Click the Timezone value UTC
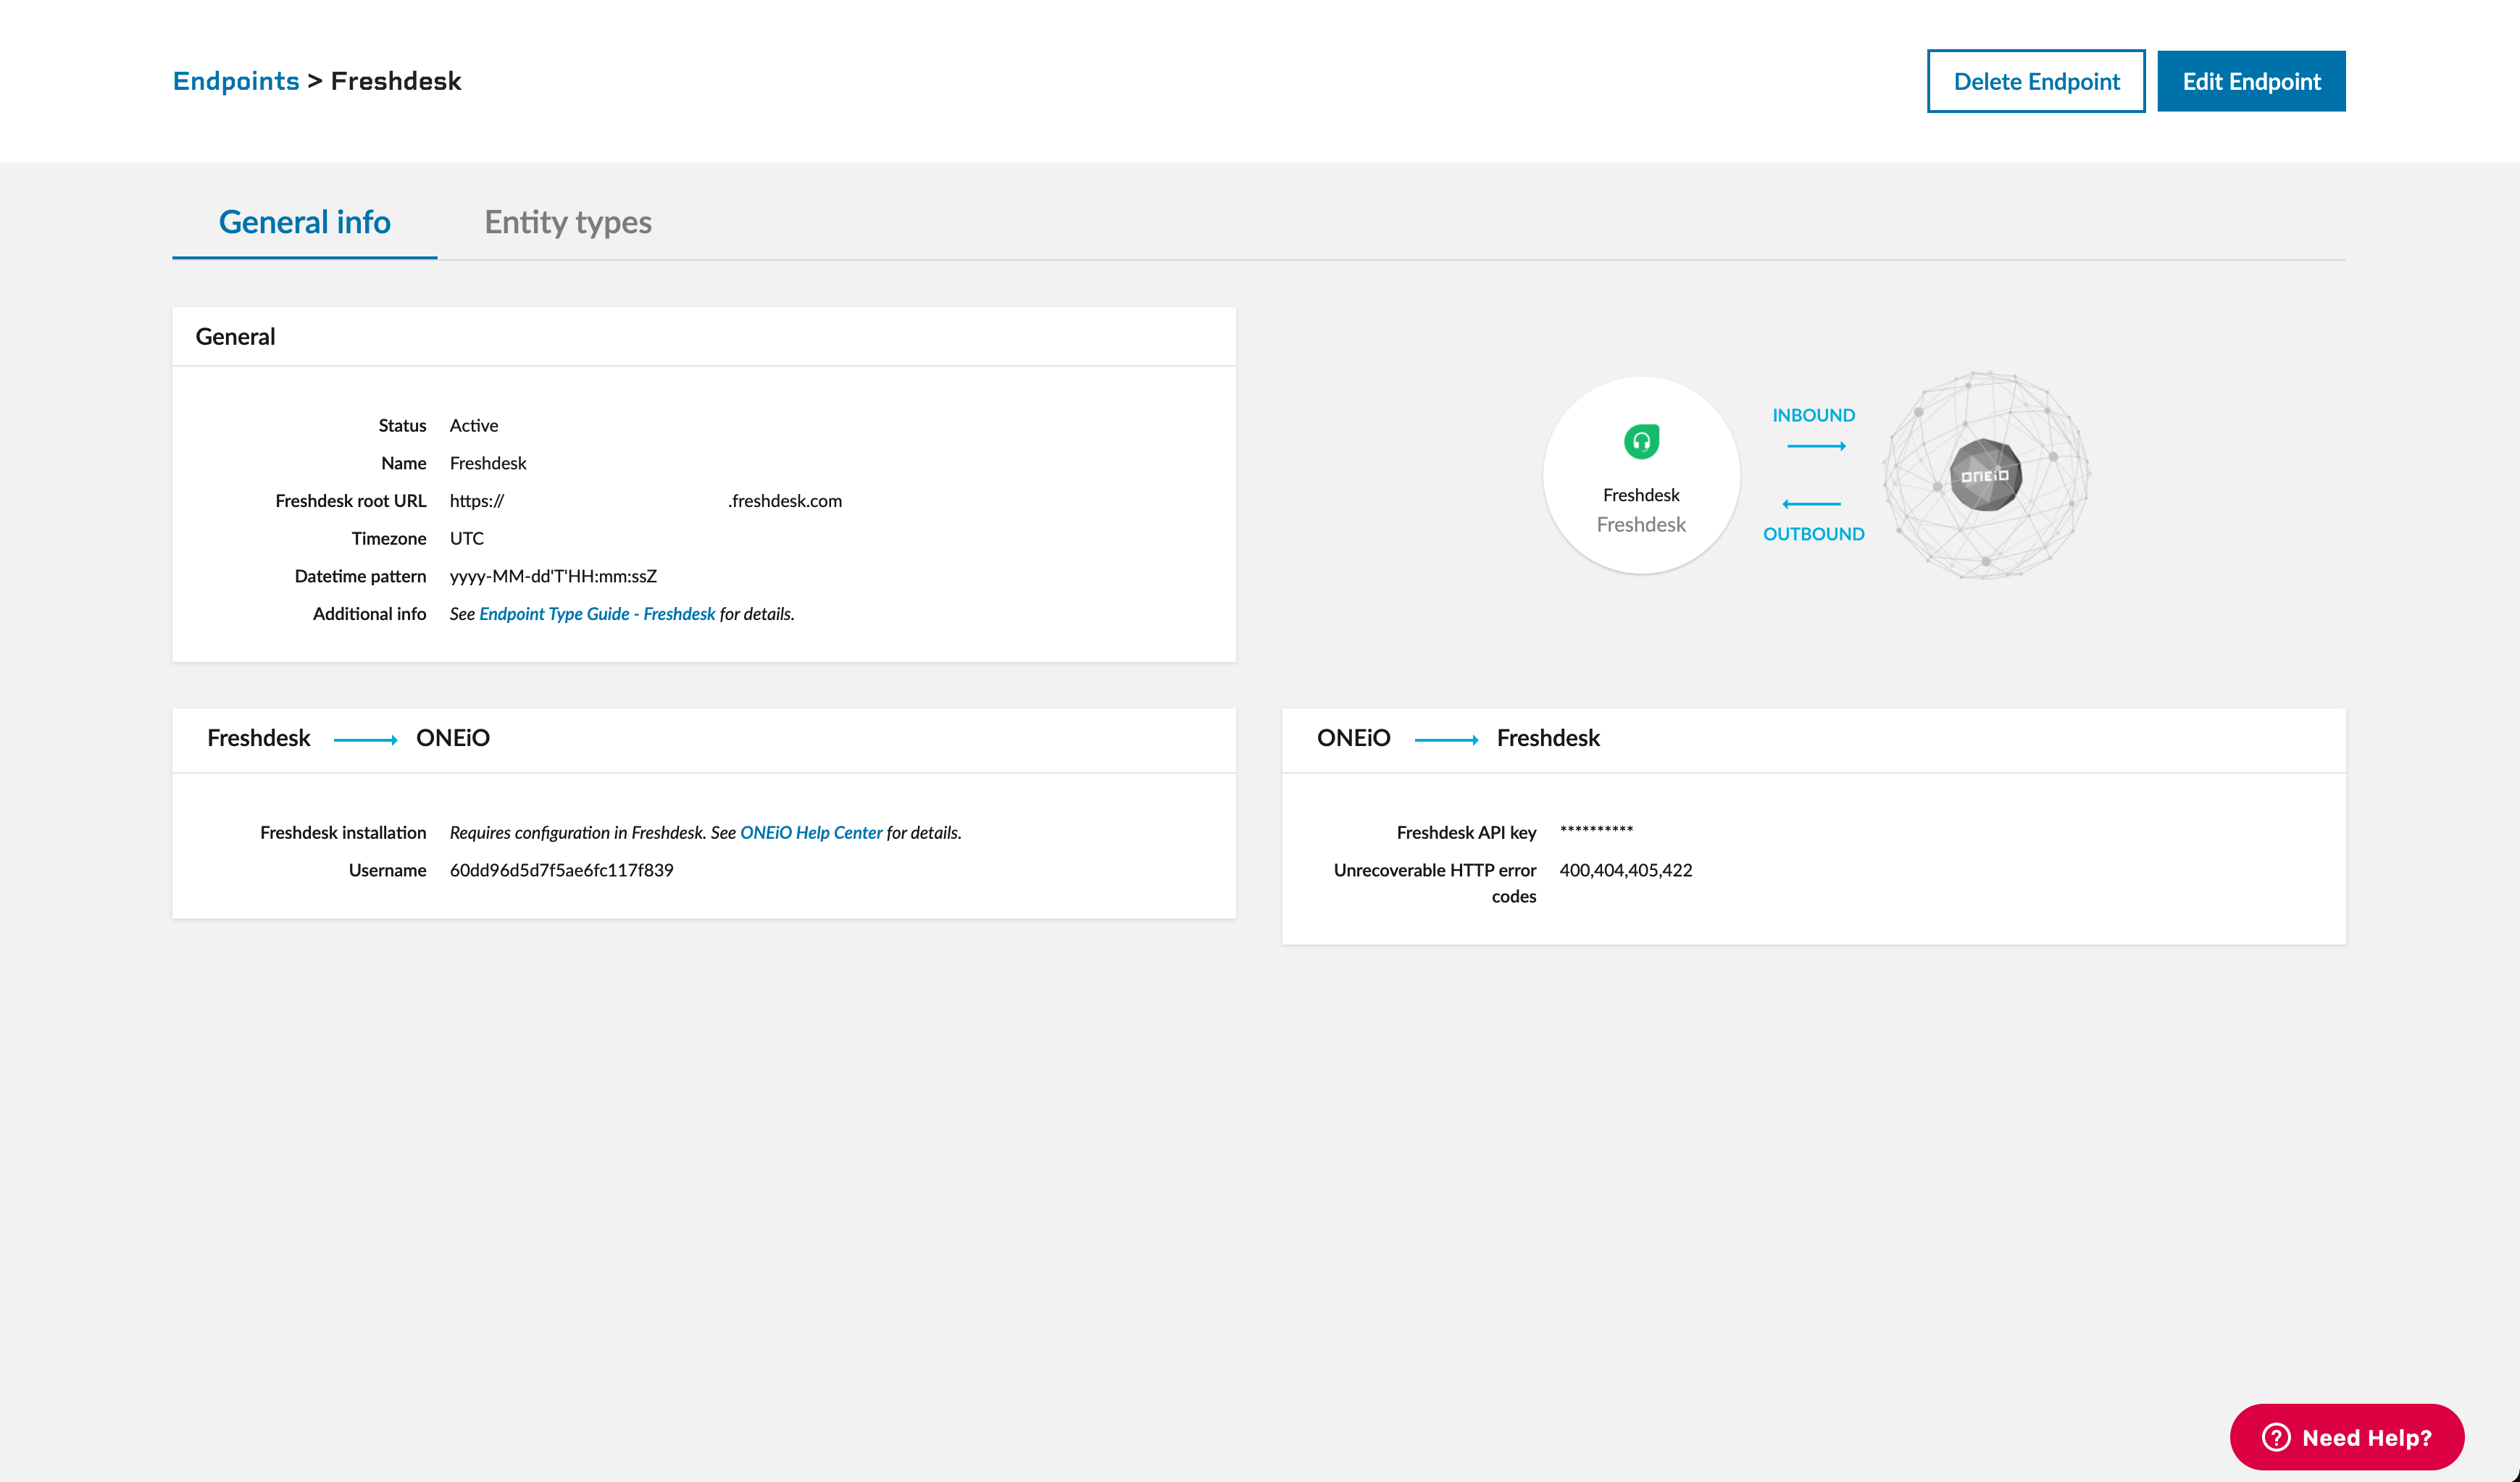 click(x=467, y=539)
